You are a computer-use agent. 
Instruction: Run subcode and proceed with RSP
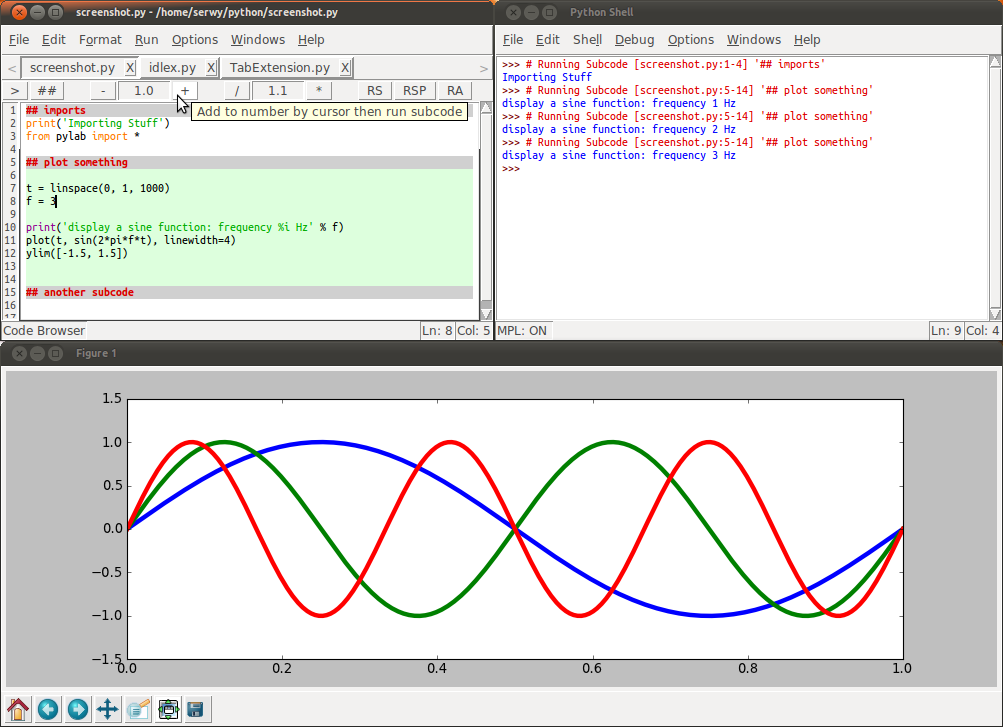tap(413, 90)
